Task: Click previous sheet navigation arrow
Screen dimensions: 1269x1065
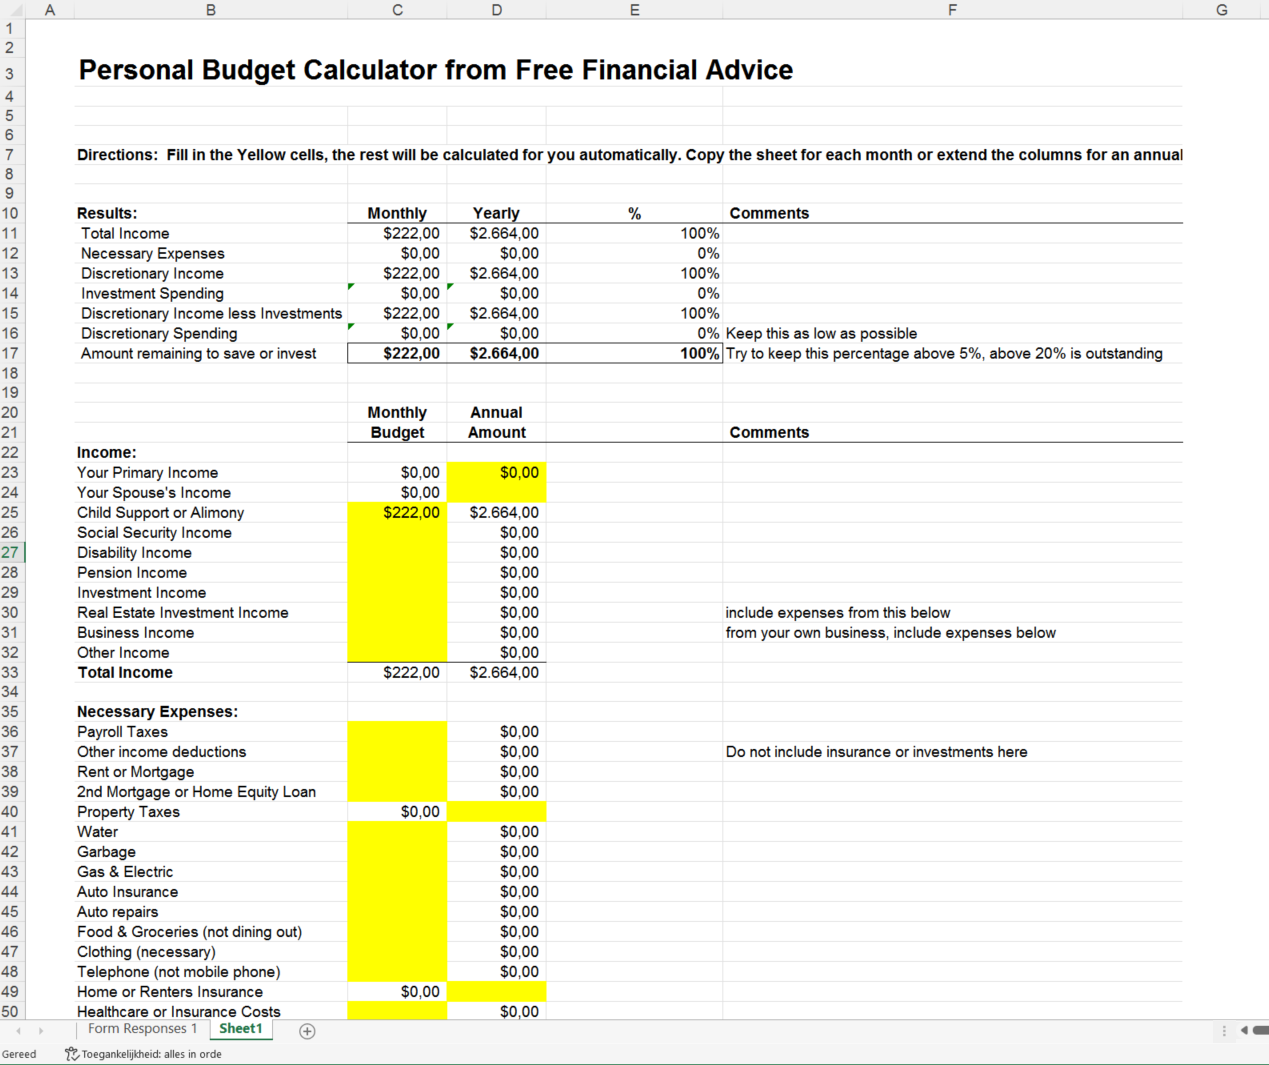Action: (18, 1030)
